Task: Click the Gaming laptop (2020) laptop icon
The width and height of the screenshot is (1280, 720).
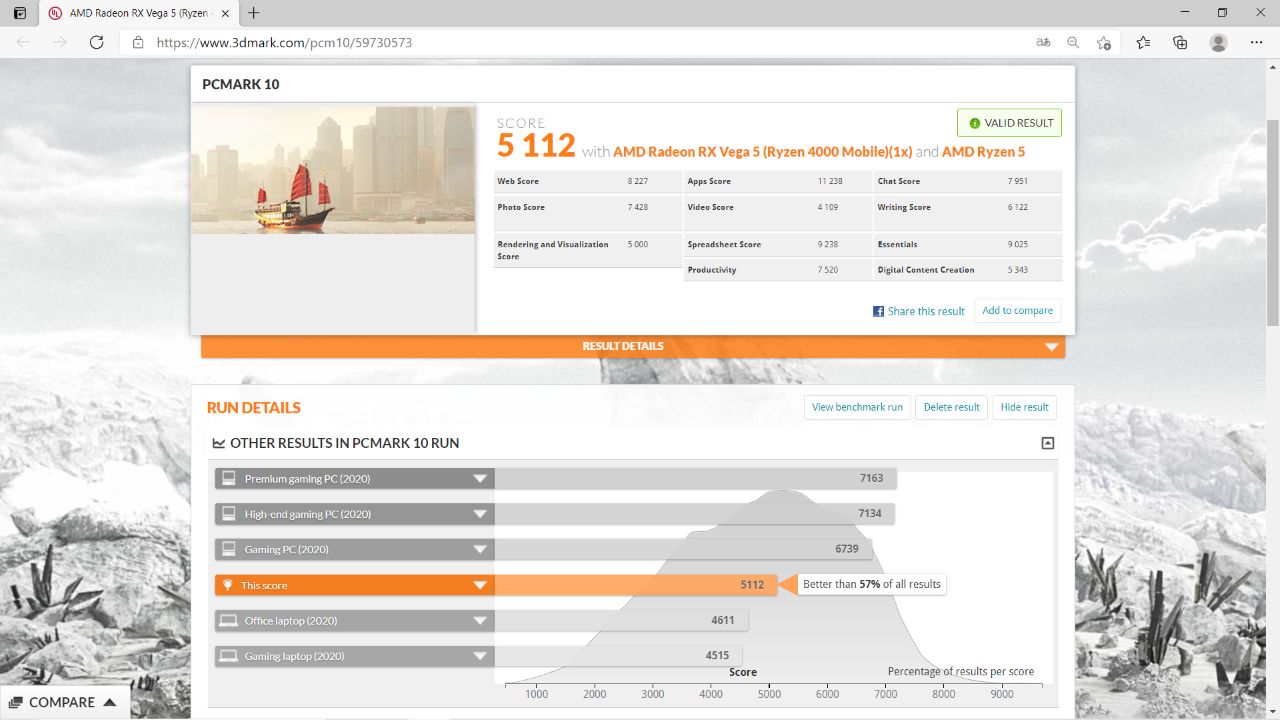Action: point(229,656)
